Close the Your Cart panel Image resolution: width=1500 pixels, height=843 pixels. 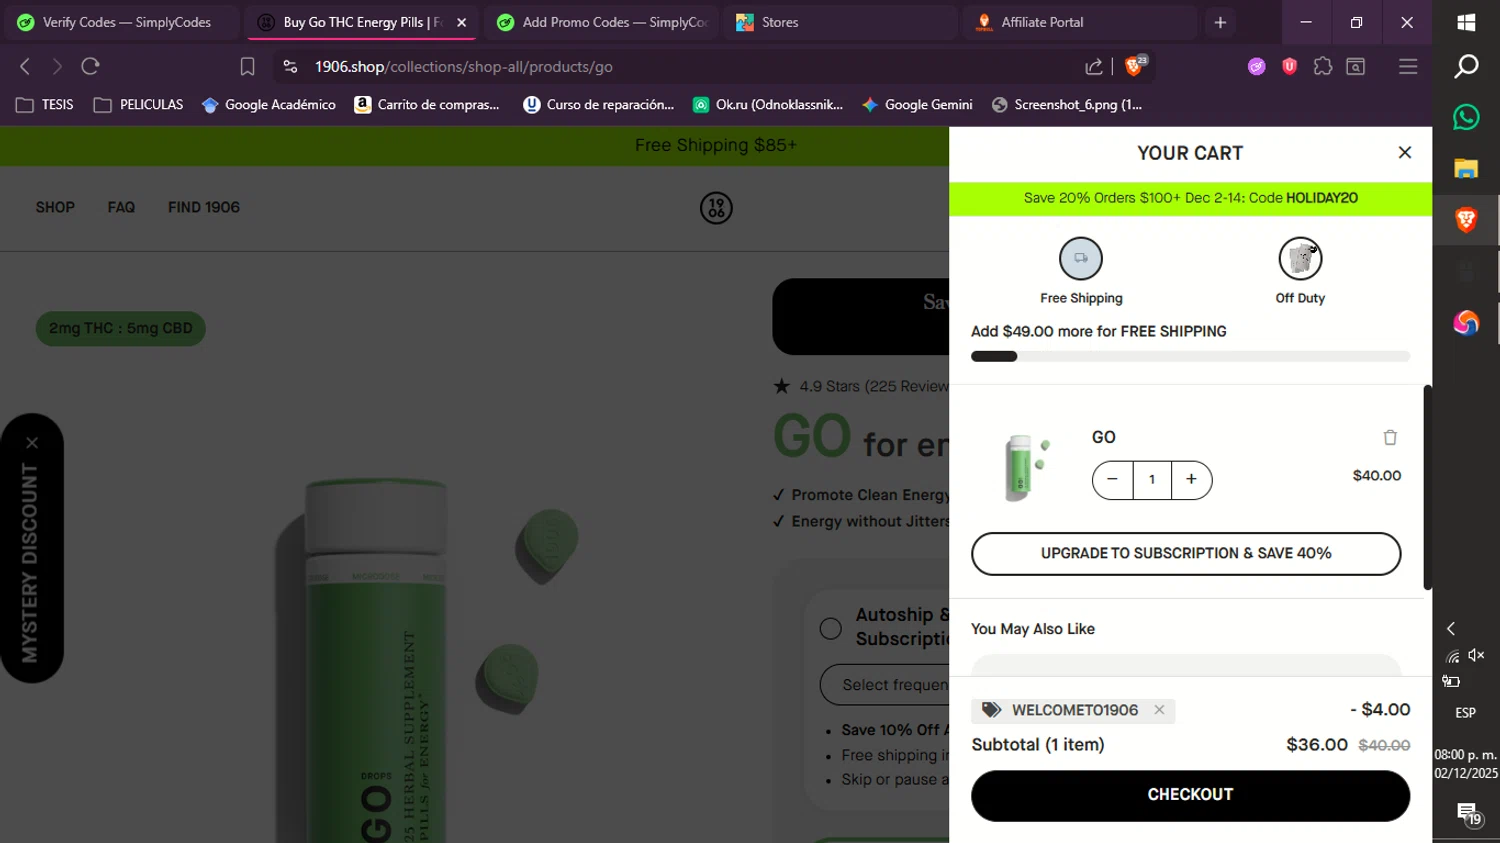pyautogui.click(x=1404, y=153)
